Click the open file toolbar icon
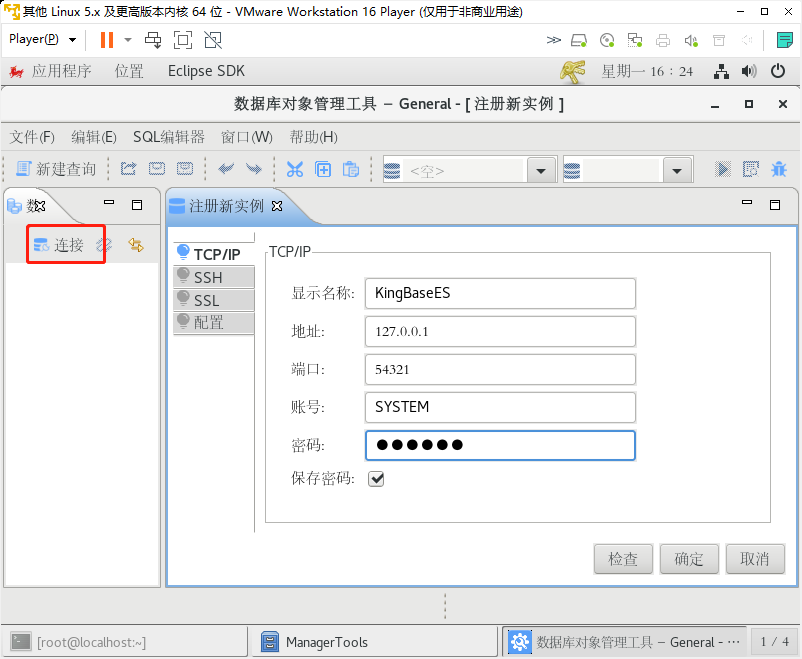 128,169
